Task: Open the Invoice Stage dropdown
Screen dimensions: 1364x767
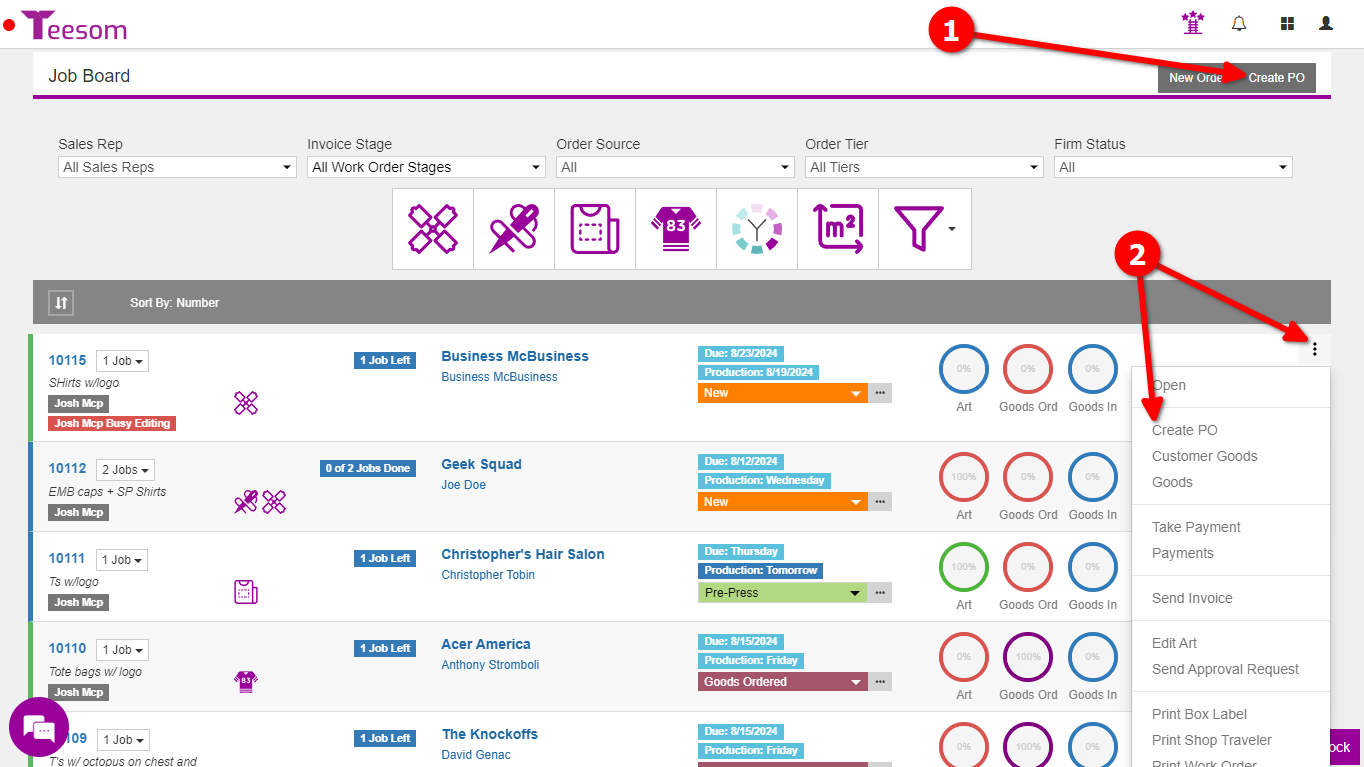Action: click(426, 167)
